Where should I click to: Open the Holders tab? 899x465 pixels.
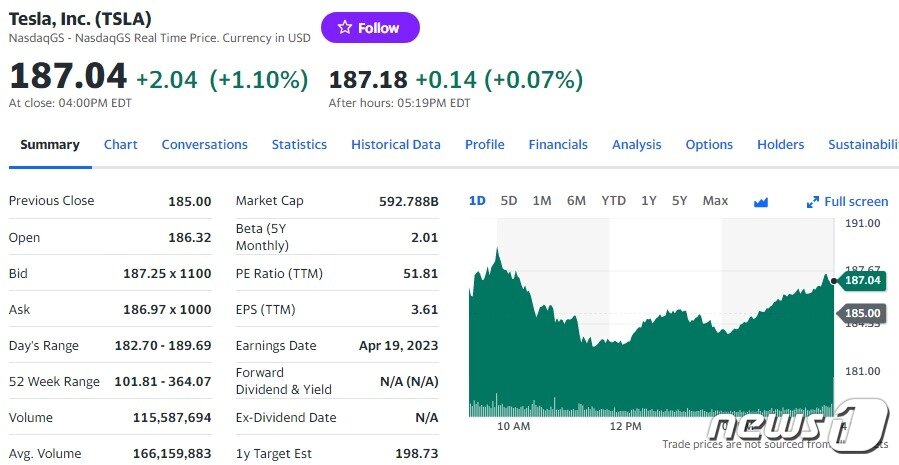pyautogui.click(x=780, y=144)
